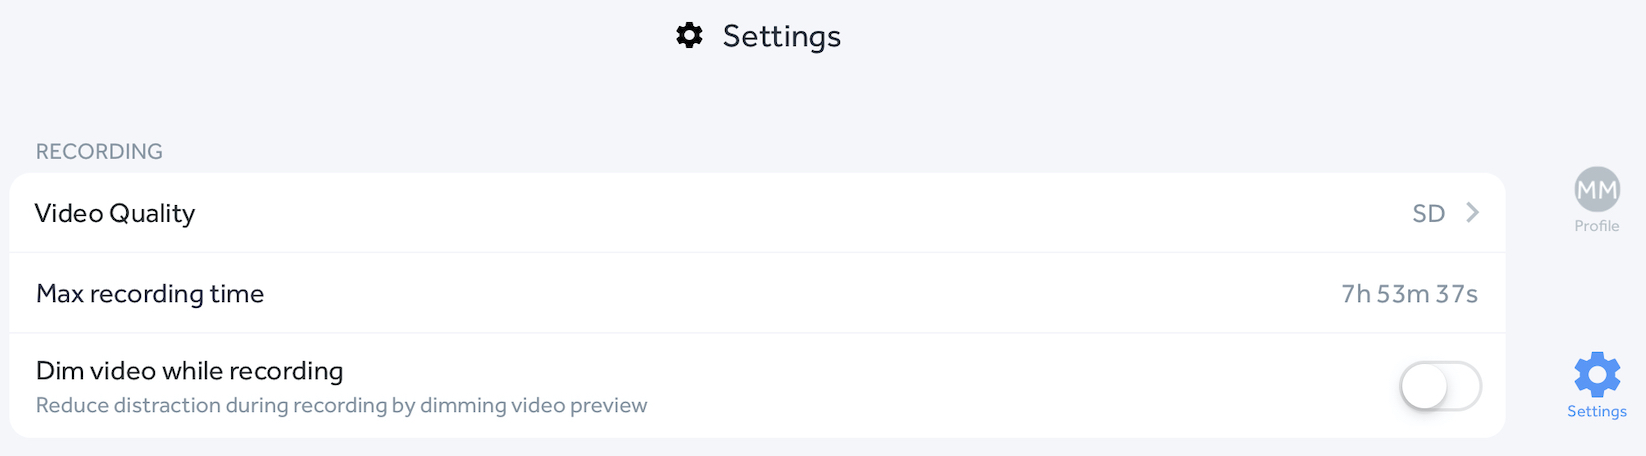Image resolution: width=1646 pixels, height=456 pixels.
Task: Select the Settings tab label in sidebar
Action: click(1597, 411)
